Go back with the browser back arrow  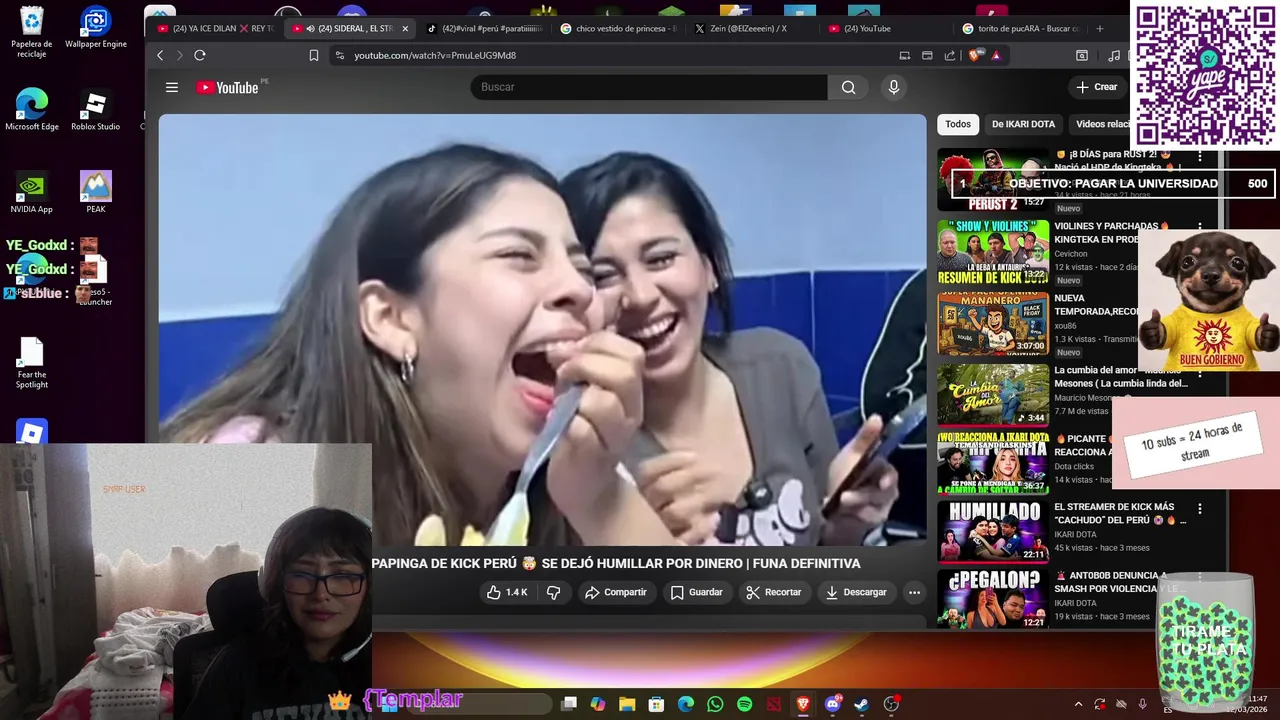point(160,55)
